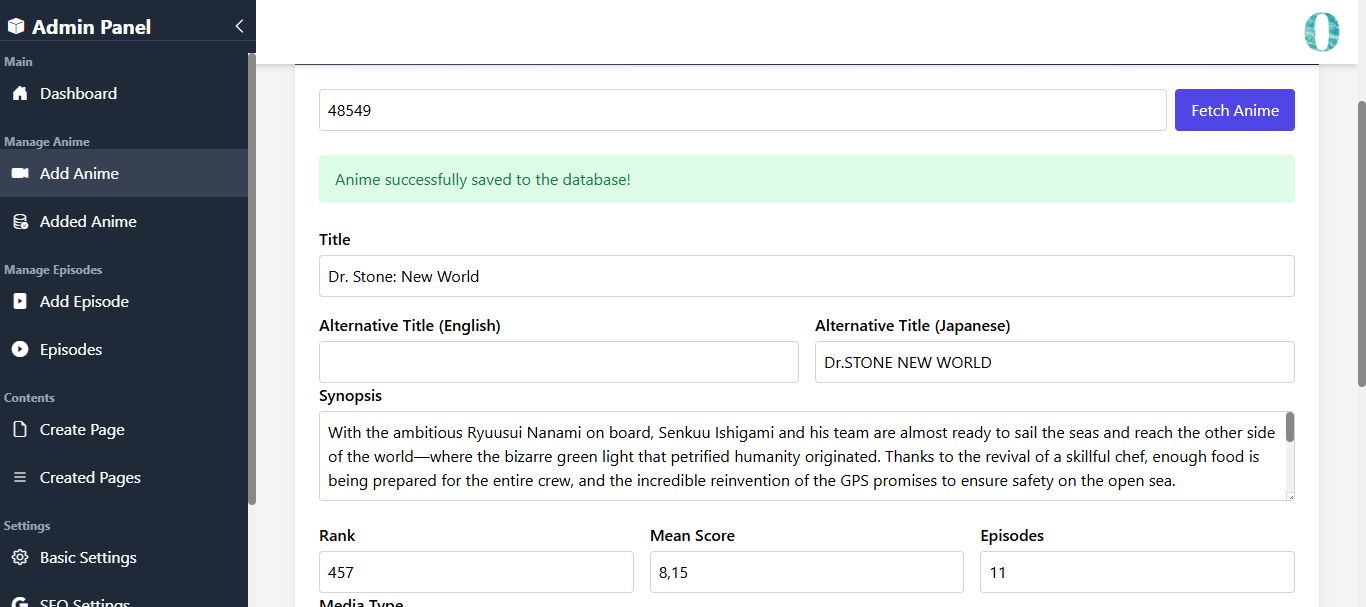Click the Create Page document icon
The height and width of the screenshot is (607, 1366).
pyautogui.click(x=20, y=429)
